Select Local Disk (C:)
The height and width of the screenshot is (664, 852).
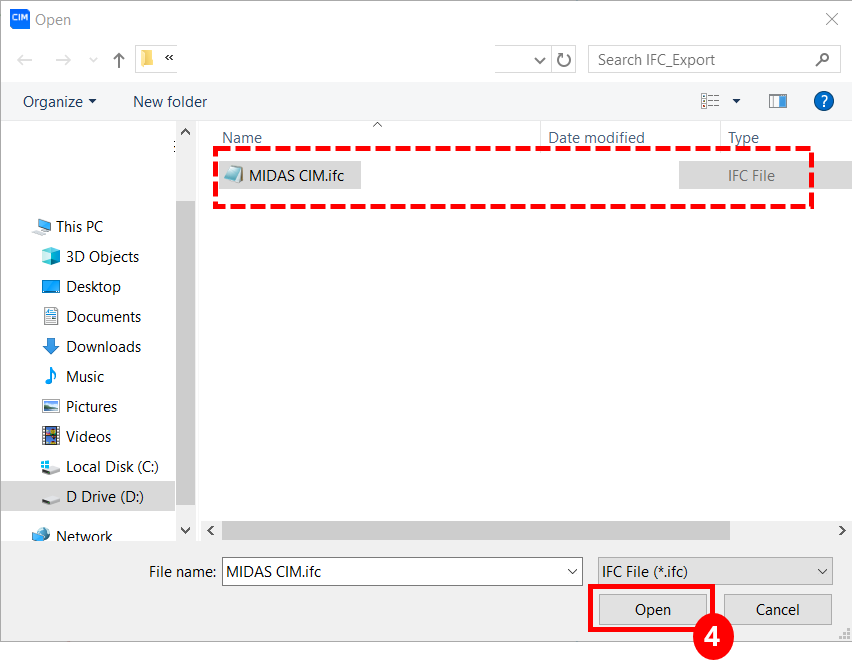pos(112,467)
